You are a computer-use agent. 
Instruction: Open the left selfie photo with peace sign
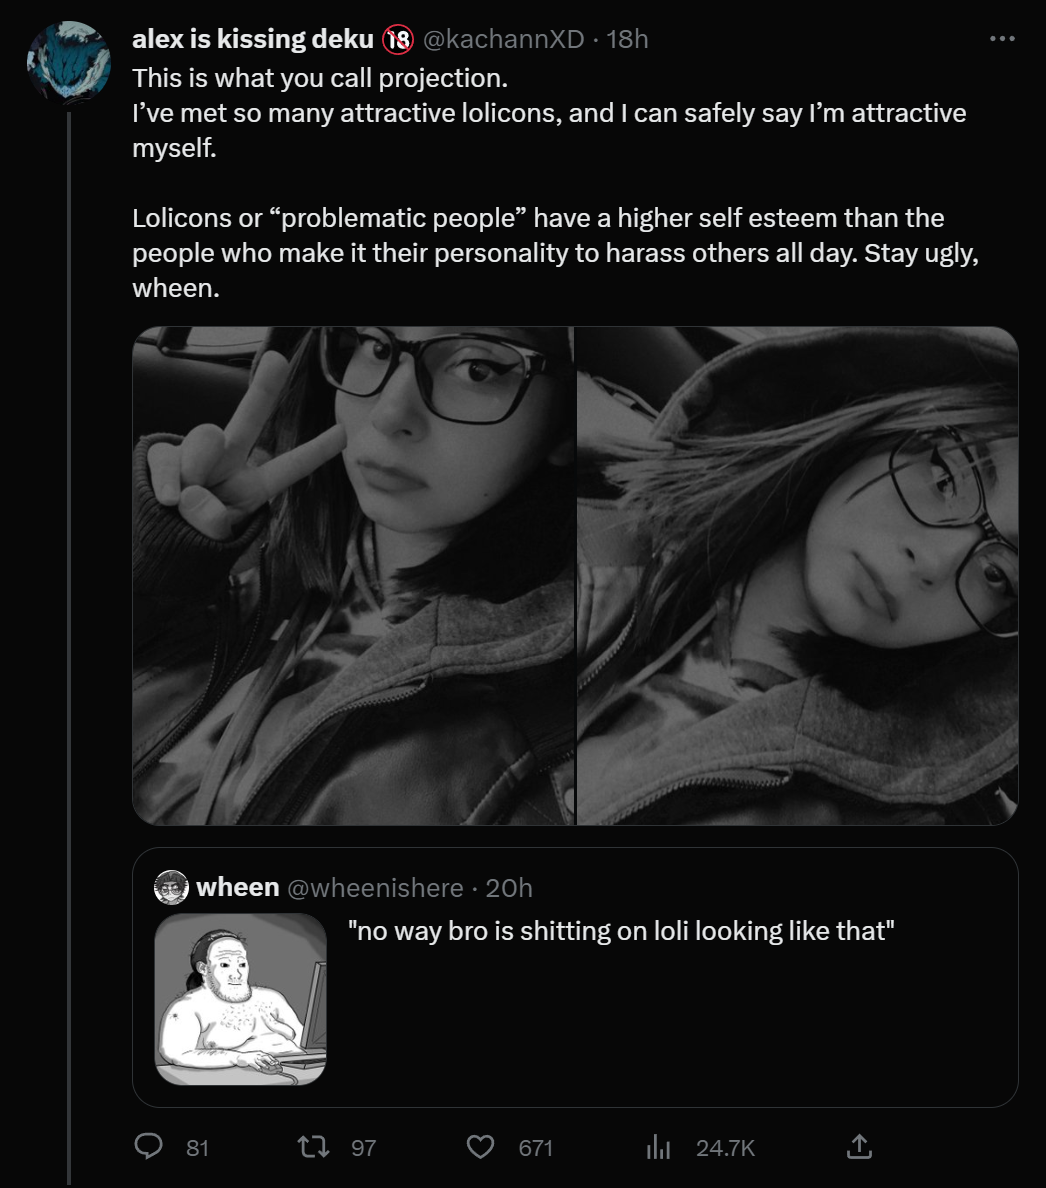(x=354, y=575)
